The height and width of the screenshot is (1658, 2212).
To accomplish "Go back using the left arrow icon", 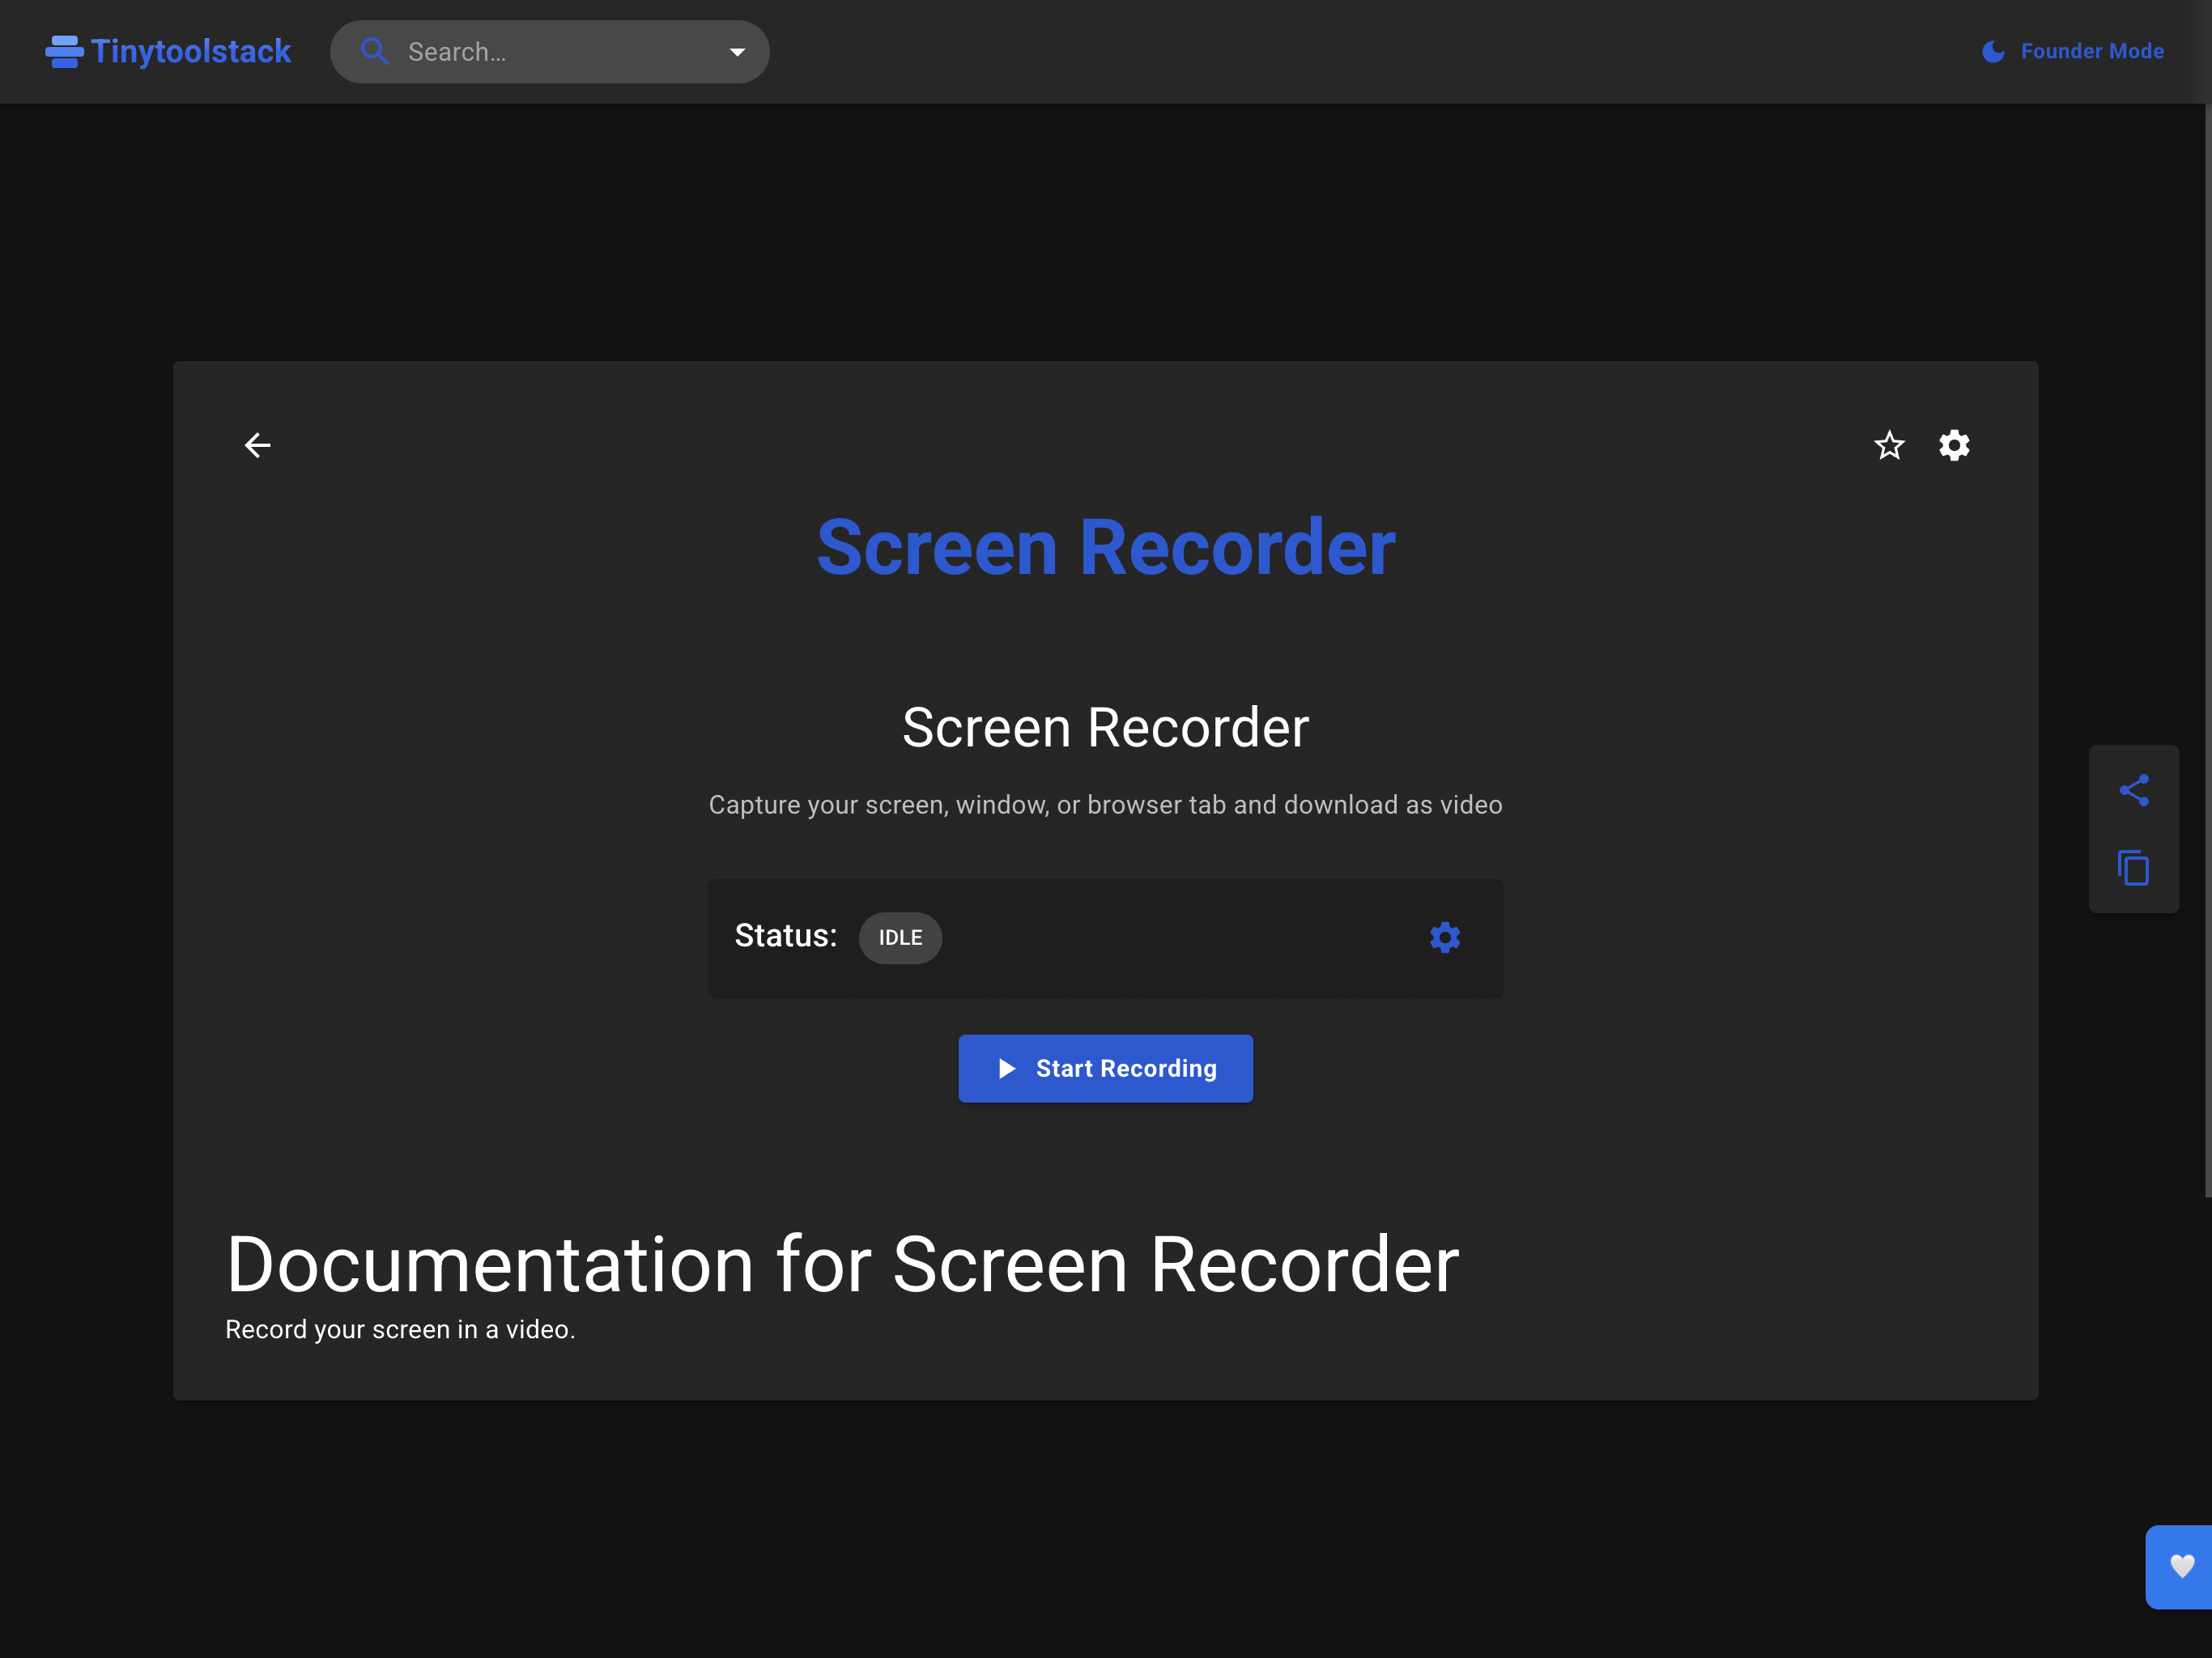I will (258, 445).
